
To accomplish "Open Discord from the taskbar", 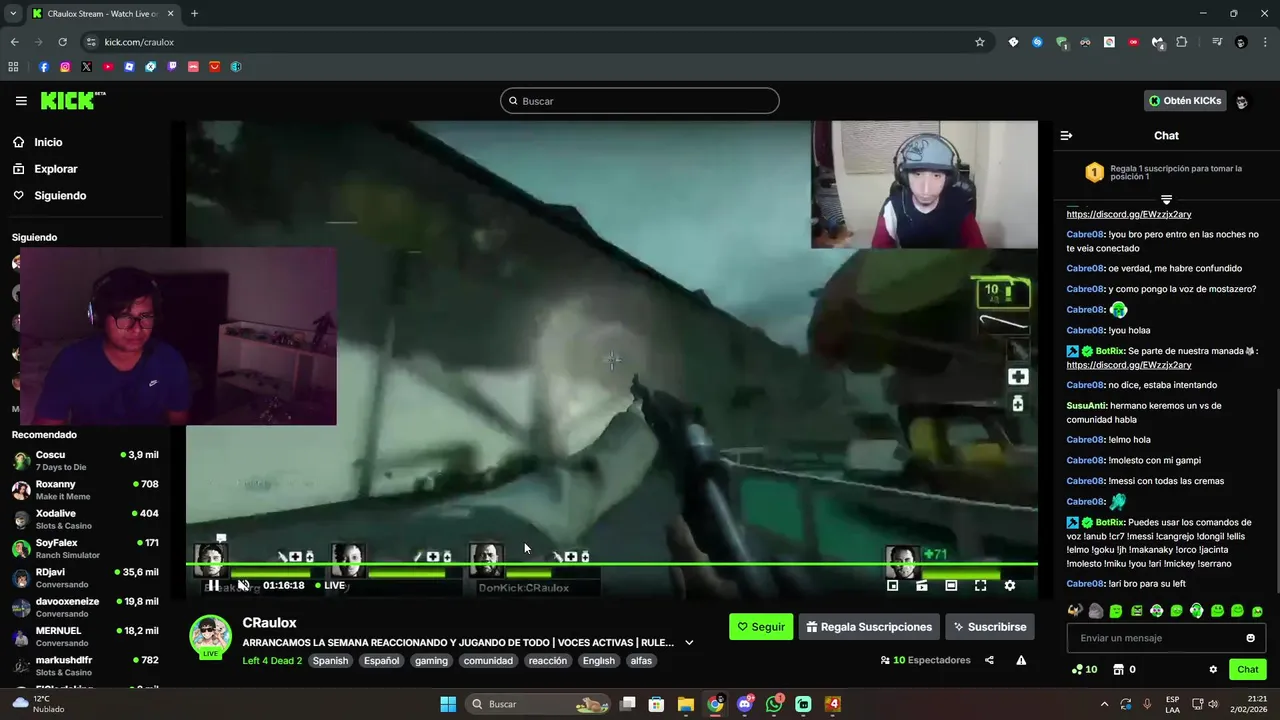I will pos(744,704).
